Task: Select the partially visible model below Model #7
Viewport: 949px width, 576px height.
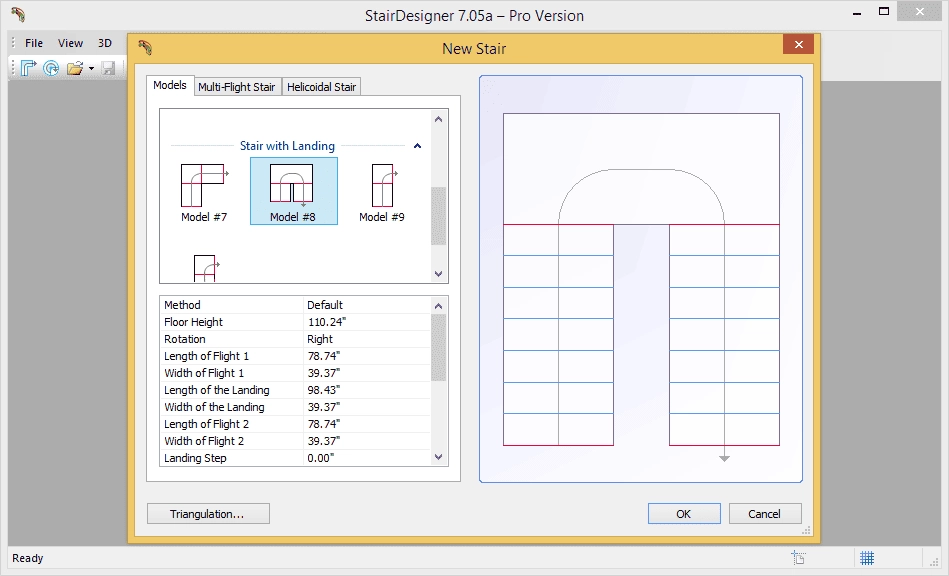Action: pos(206,268)
